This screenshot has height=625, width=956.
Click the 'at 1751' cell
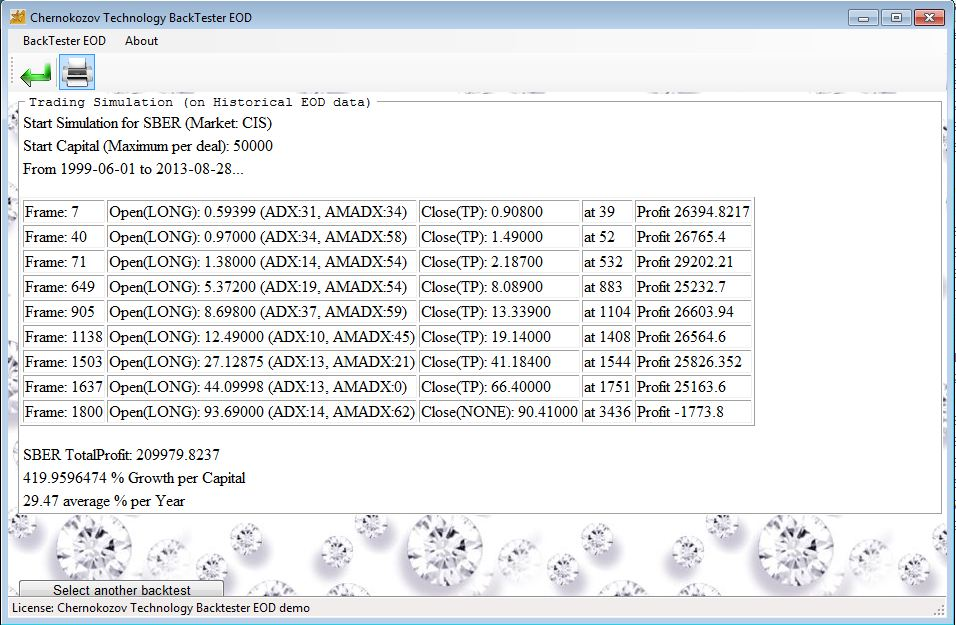coord(607,387)
